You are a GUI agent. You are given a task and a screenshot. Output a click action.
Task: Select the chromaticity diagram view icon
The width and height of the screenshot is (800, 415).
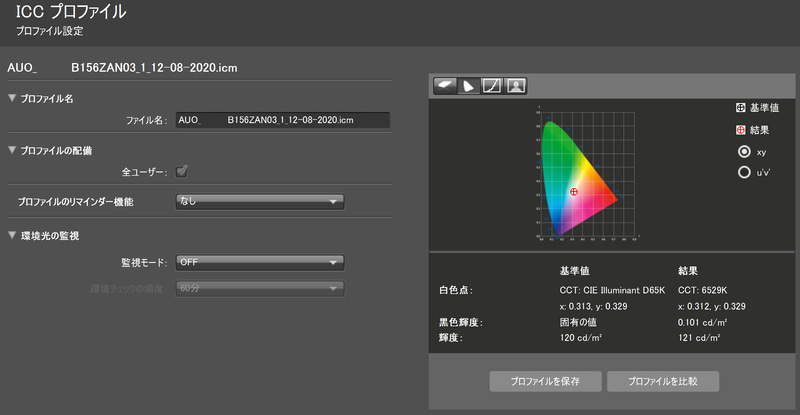click(x=468, y=86)
